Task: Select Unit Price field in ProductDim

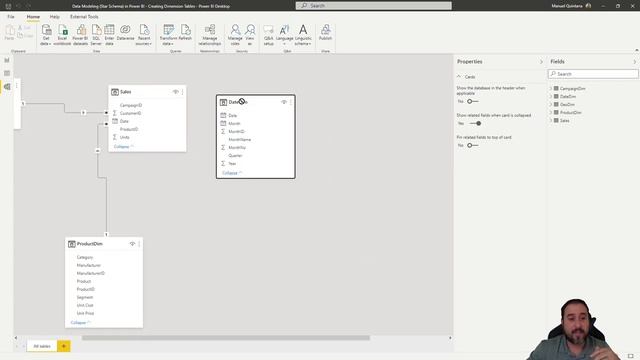Action: (85, 313)
